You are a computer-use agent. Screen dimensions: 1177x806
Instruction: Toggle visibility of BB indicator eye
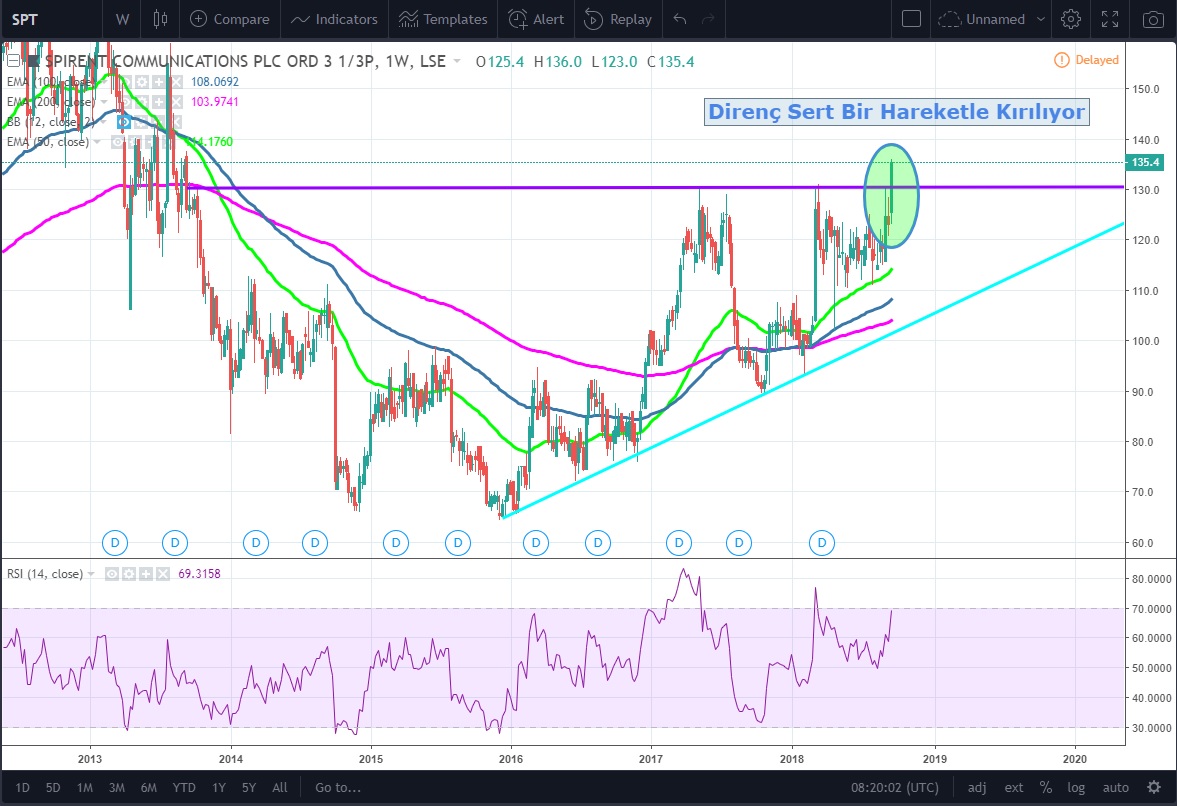coord(125,122)
